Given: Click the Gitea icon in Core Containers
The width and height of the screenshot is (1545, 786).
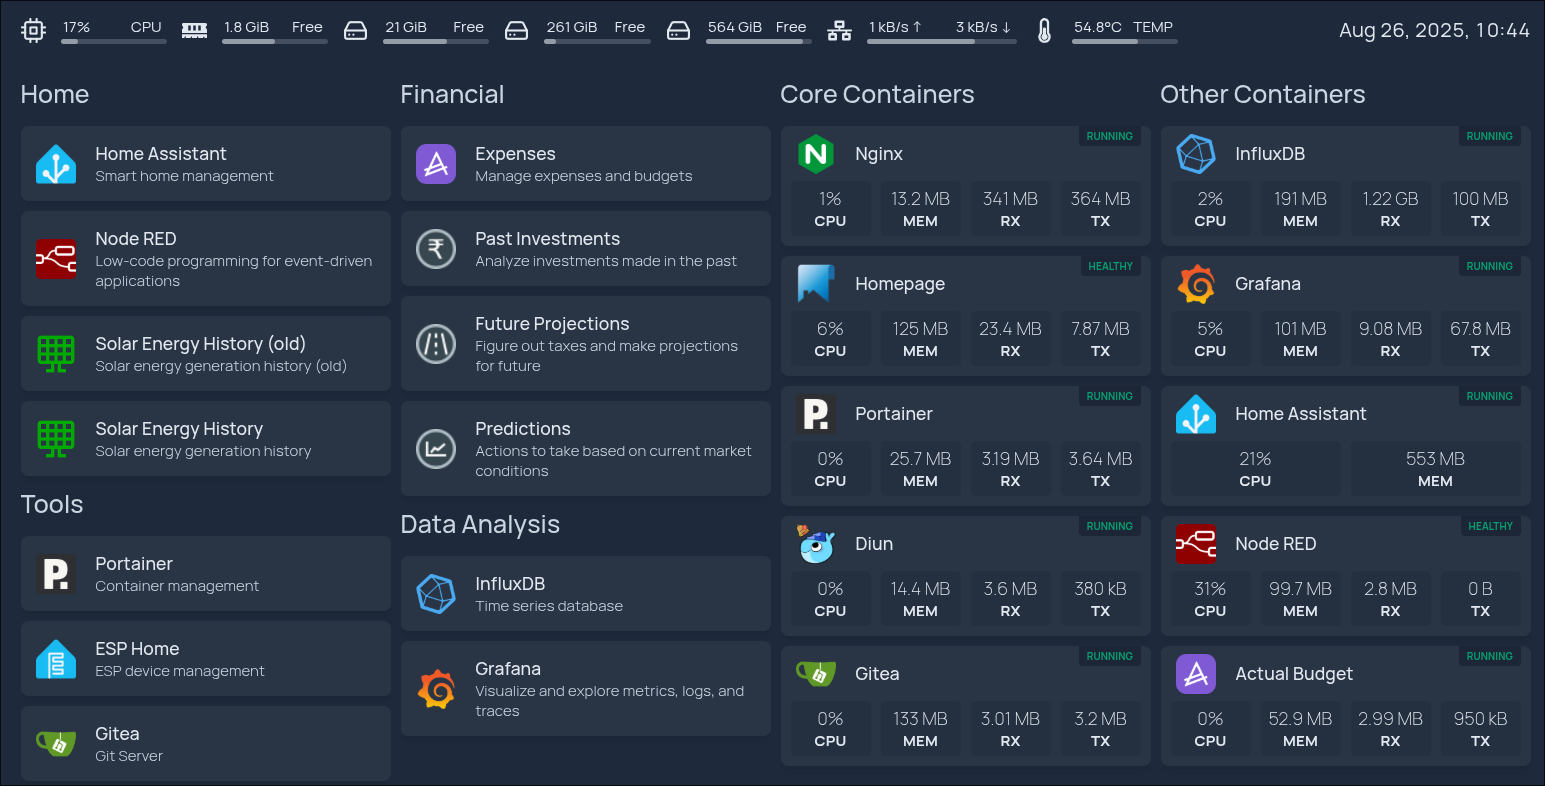Looking at the screenshot, I should (816, 674).
